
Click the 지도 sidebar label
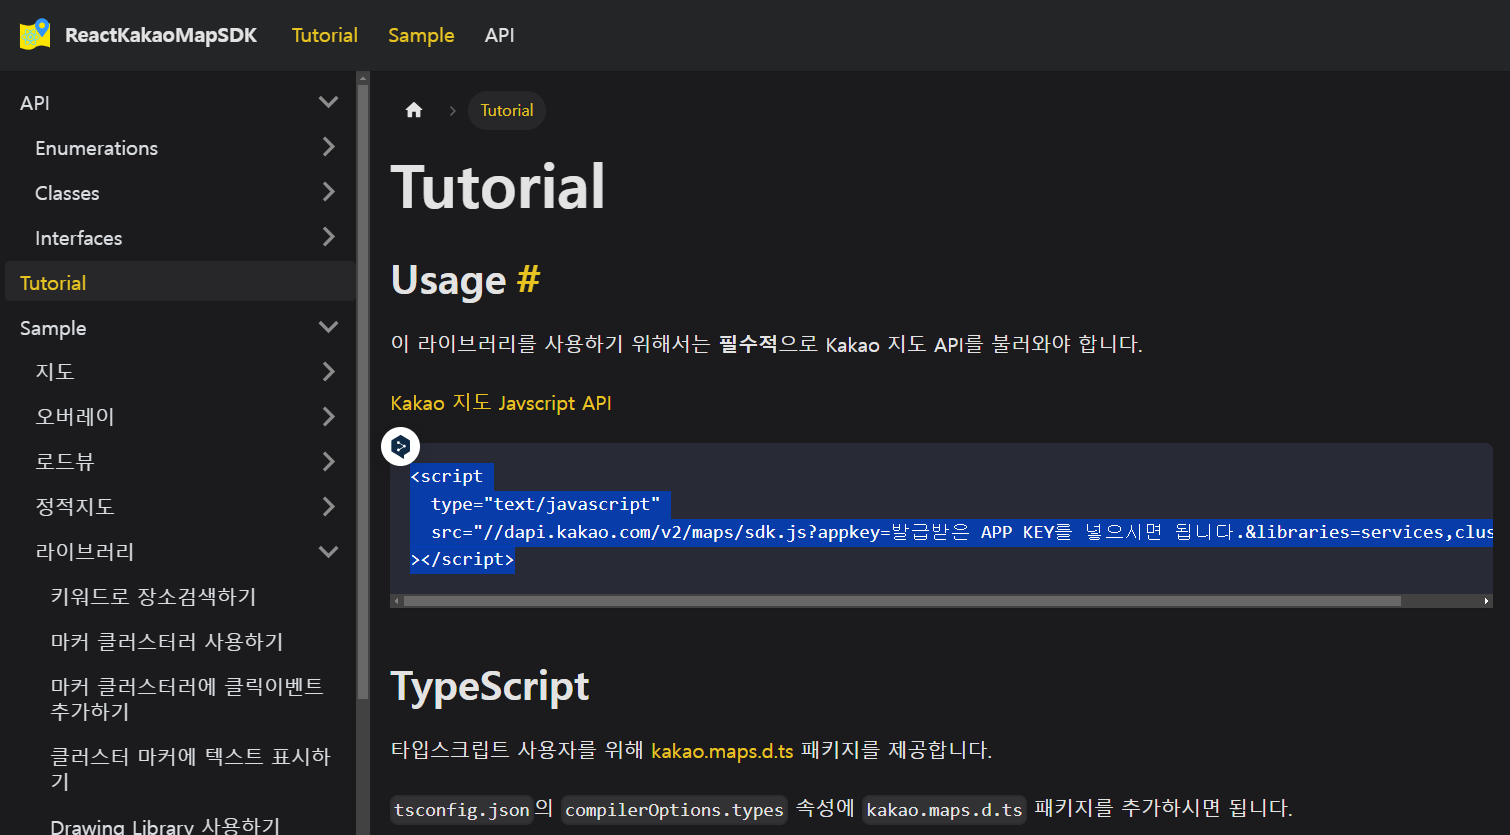coord(55,371)
